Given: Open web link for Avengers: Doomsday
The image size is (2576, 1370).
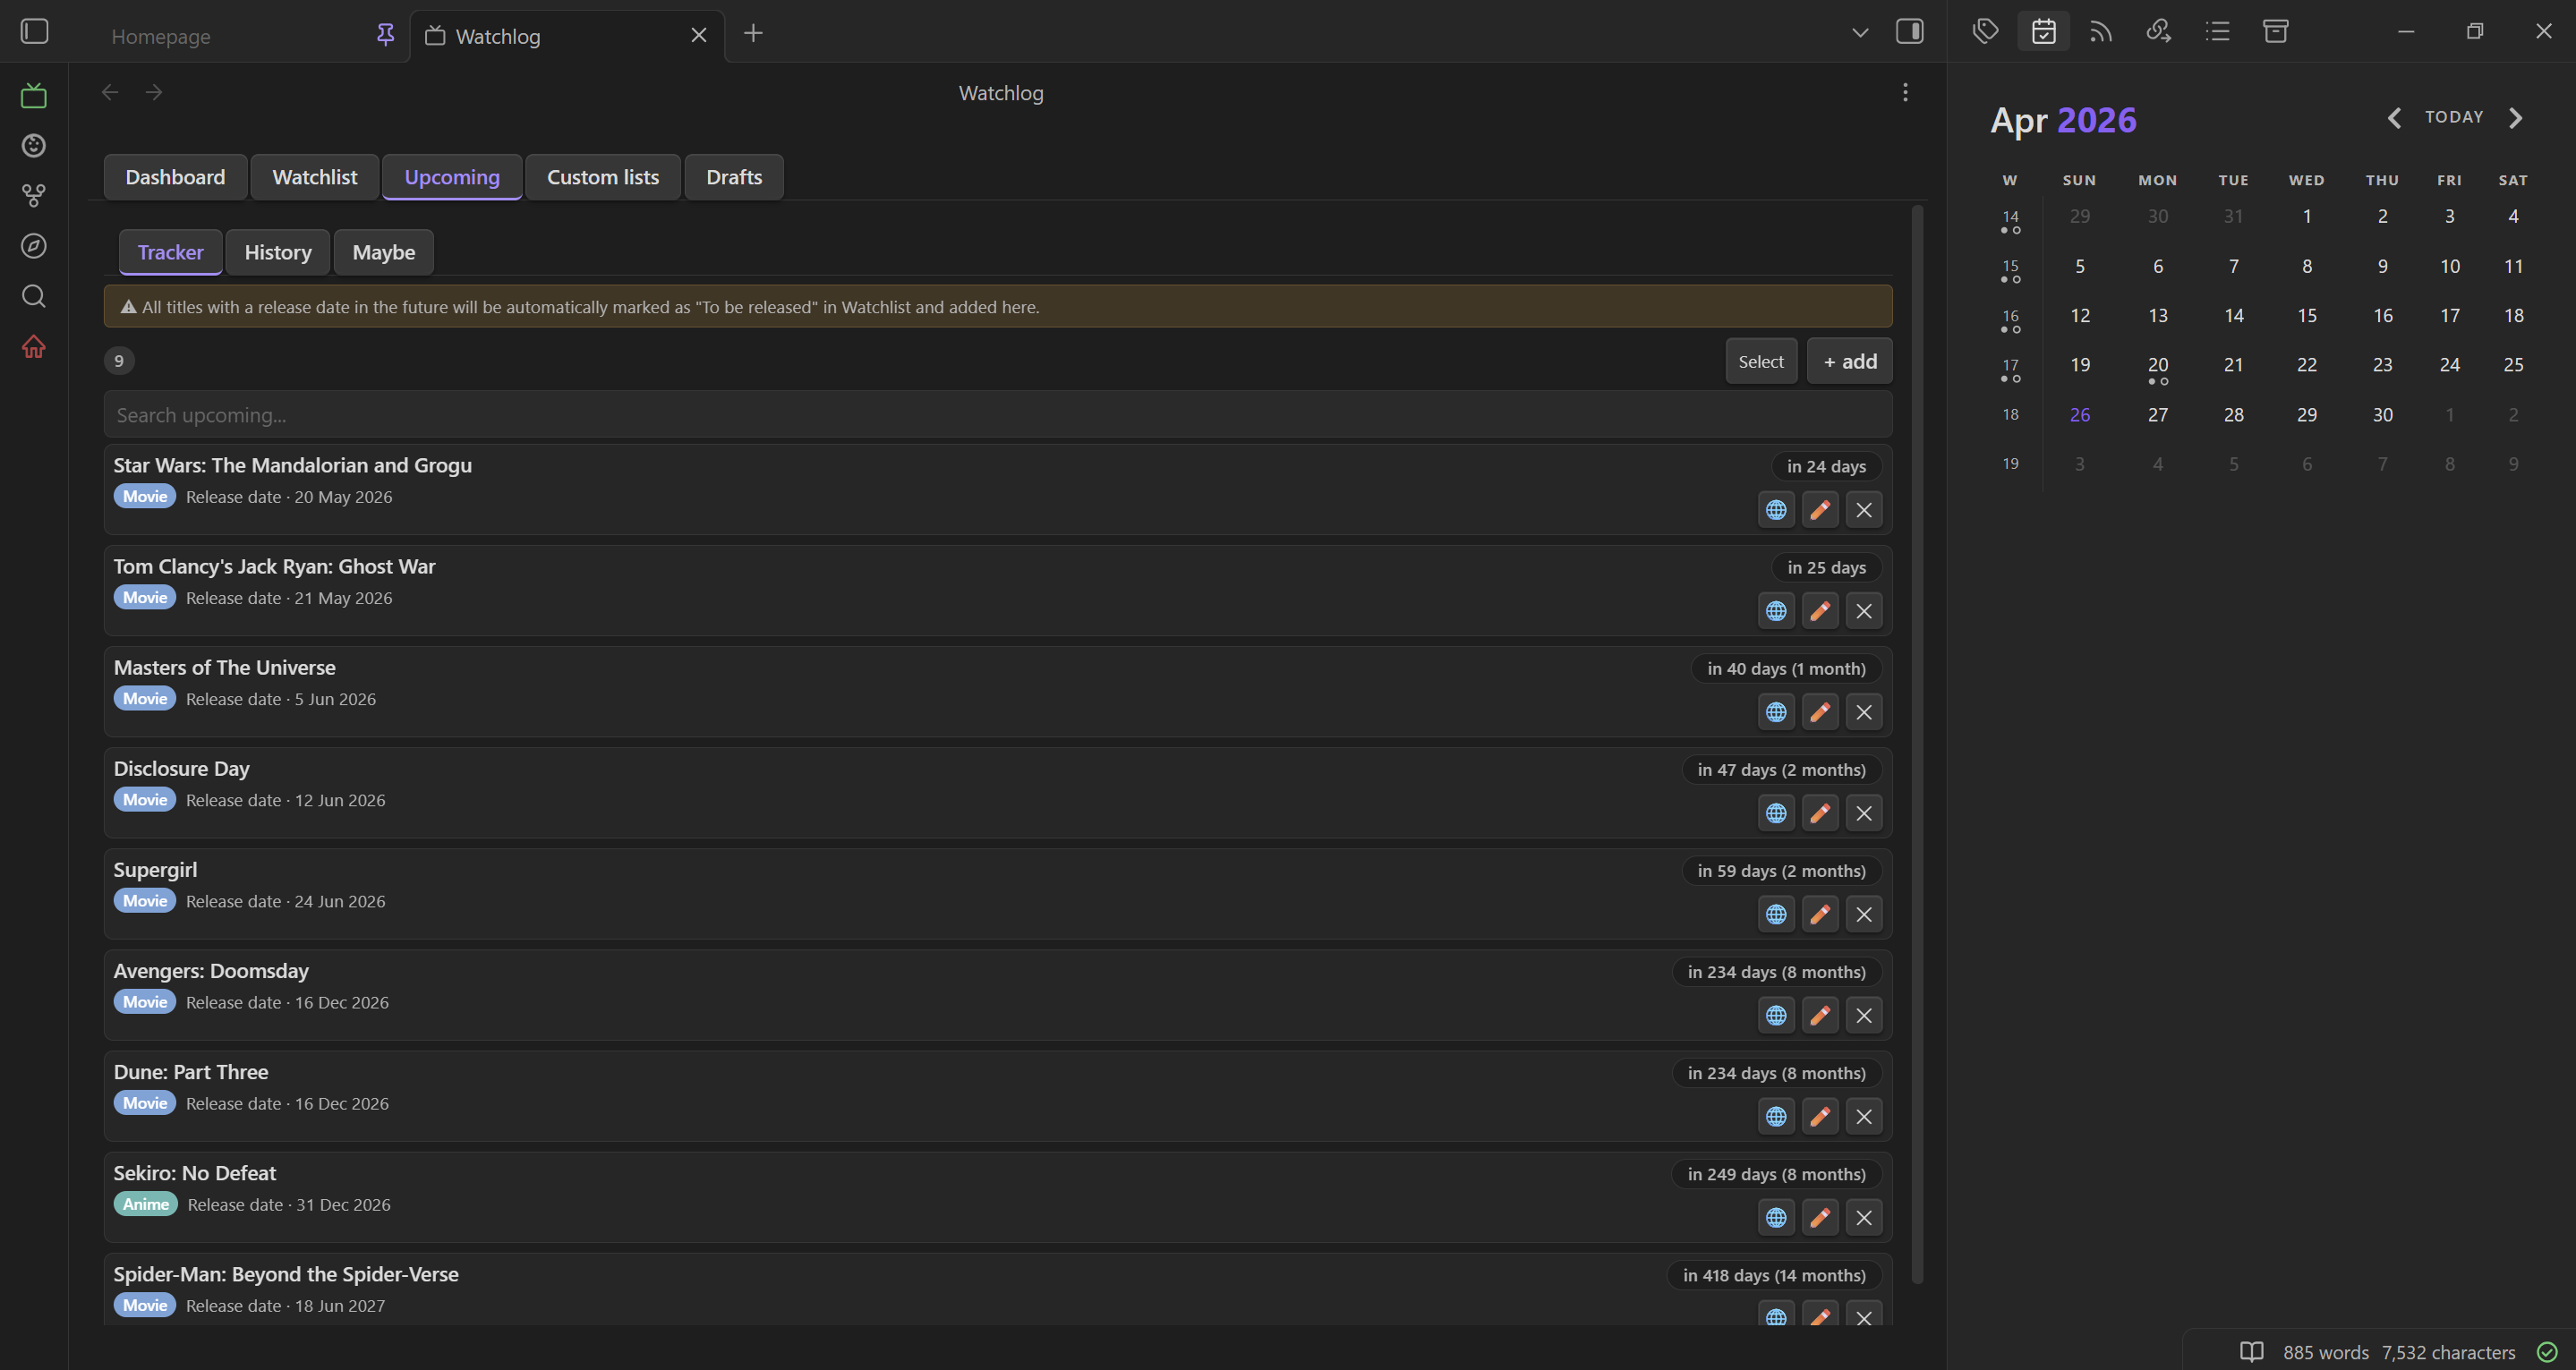Looking at the screenshot, I should [x=1776, y=1015].
